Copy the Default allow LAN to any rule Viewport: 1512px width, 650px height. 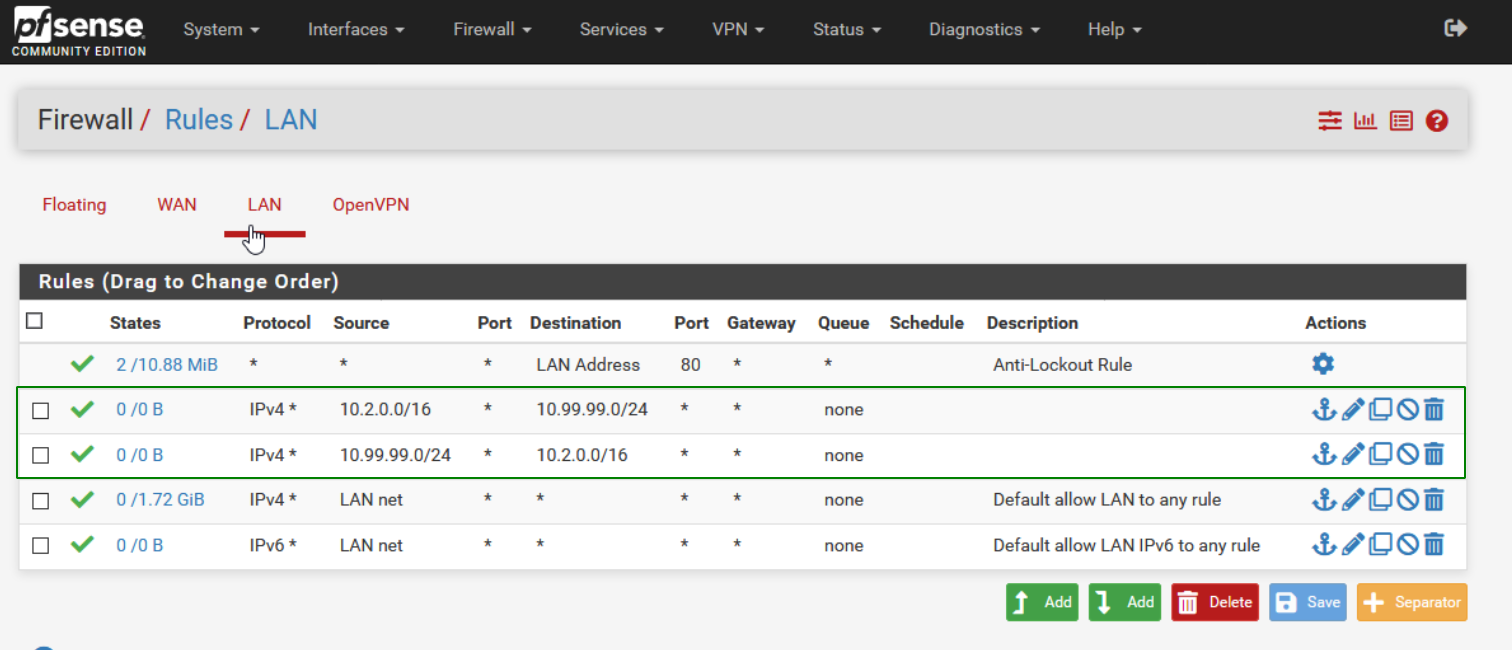coord(1380,499)
